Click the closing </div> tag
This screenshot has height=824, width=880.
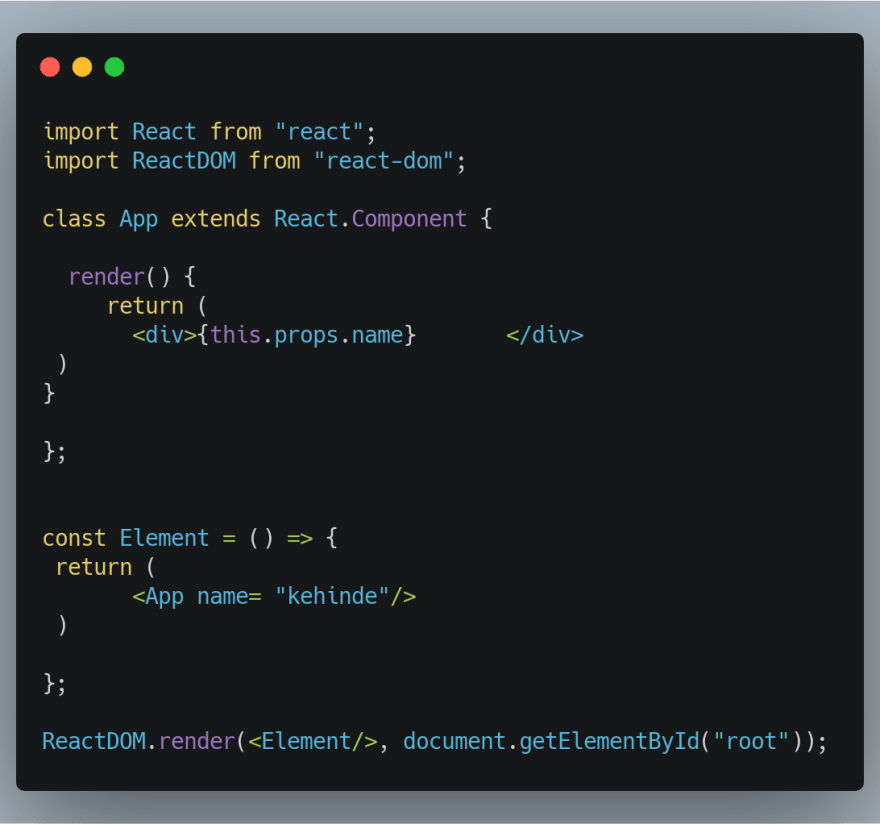pos(545,336)
